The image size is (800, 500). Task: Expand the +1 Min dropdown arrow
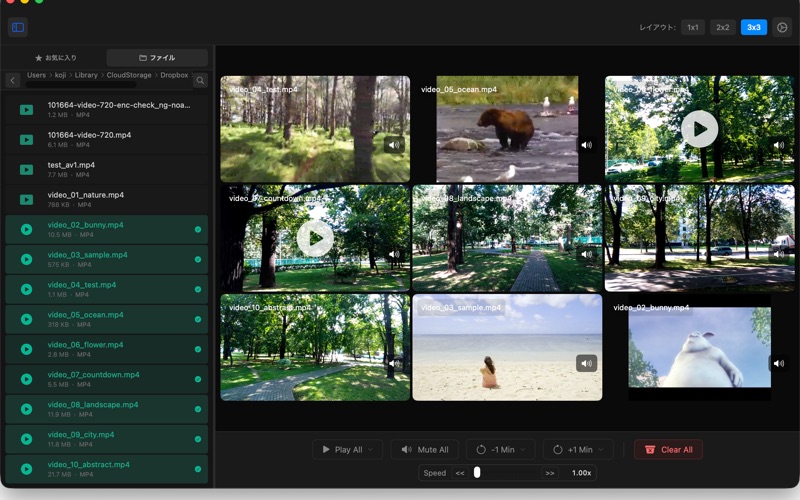[x=601, y=449]
